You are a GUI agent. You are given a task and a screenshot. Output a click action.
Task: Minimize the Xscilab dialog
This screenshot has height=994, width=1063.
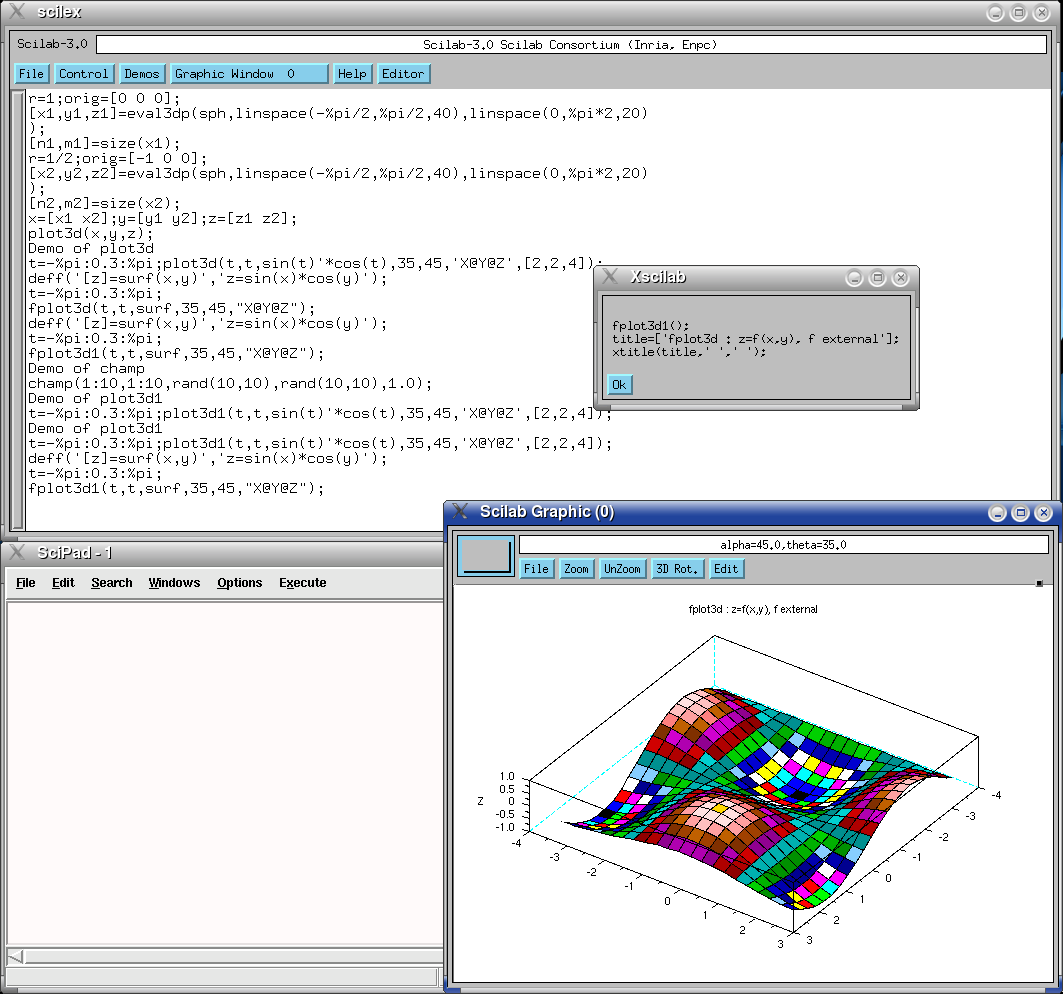[854, 277]
